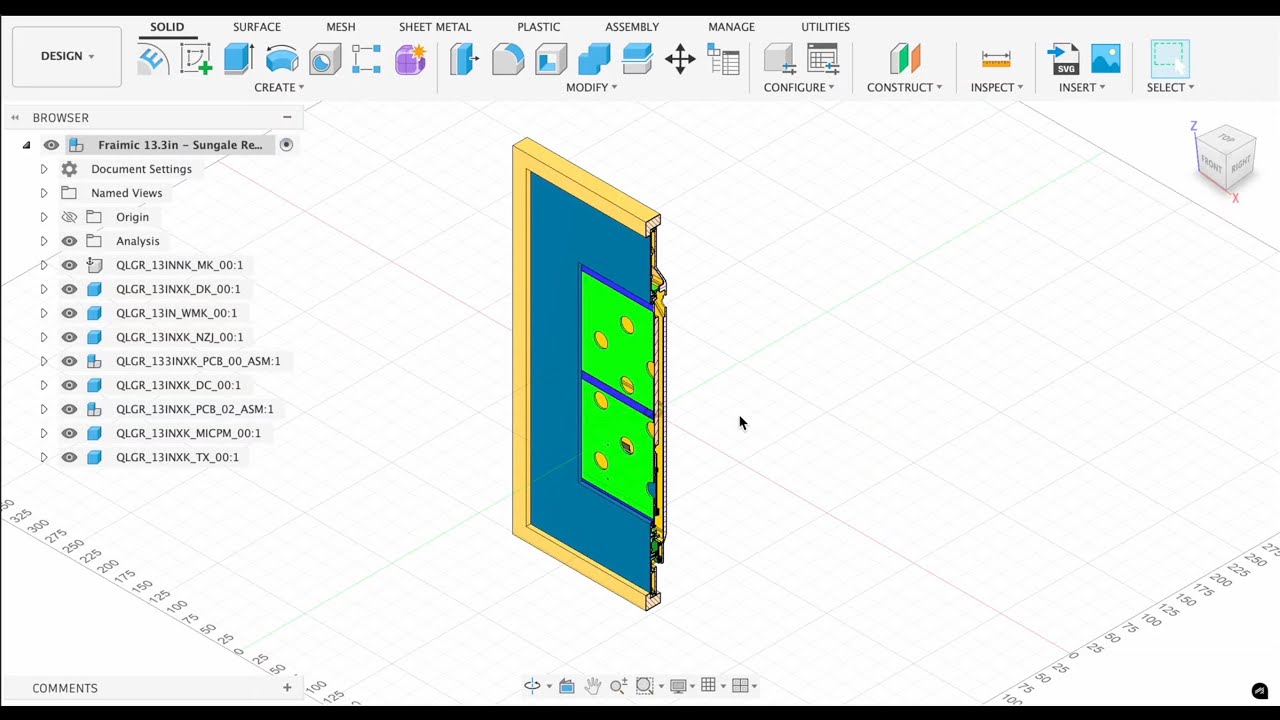Viewport: 1280px width, 720px height.
Task: Expand the Named Views folder
Action: click(44, 193)
